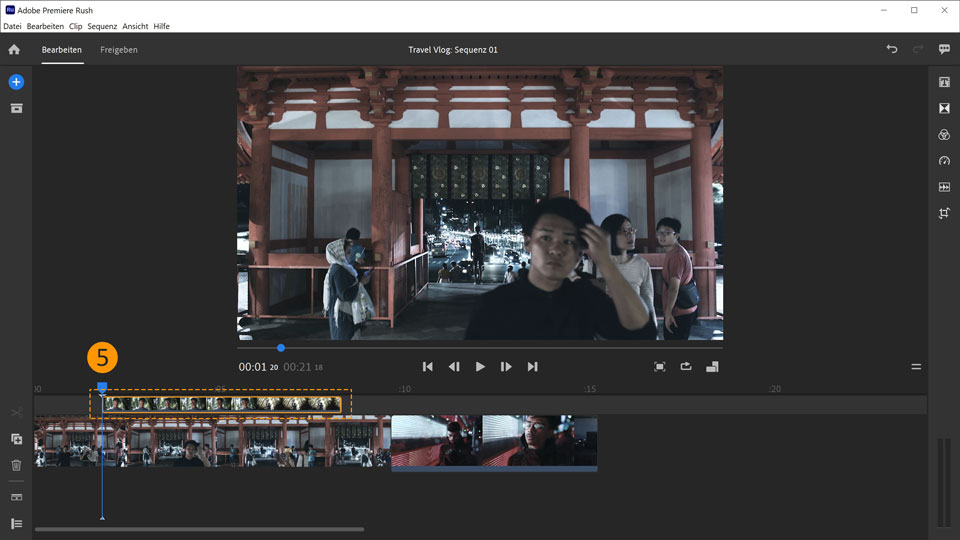The image size is (960, 540).
Task: Click the Travel Vlog: Sequenz 01 title
Action: tap(453, 50)
